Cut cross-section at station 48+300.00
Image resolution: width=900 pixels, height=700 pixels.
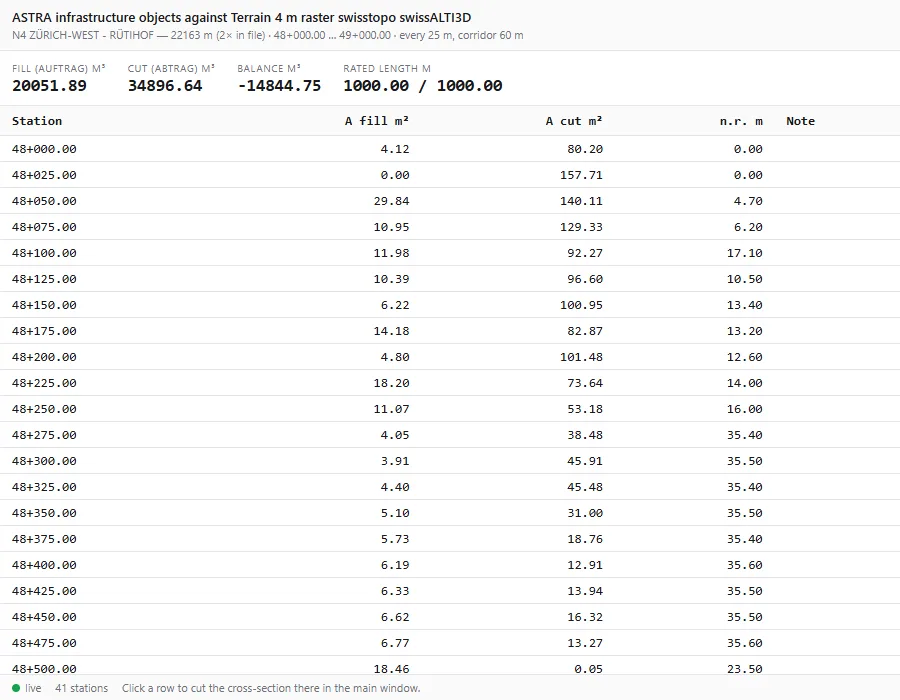450,461
